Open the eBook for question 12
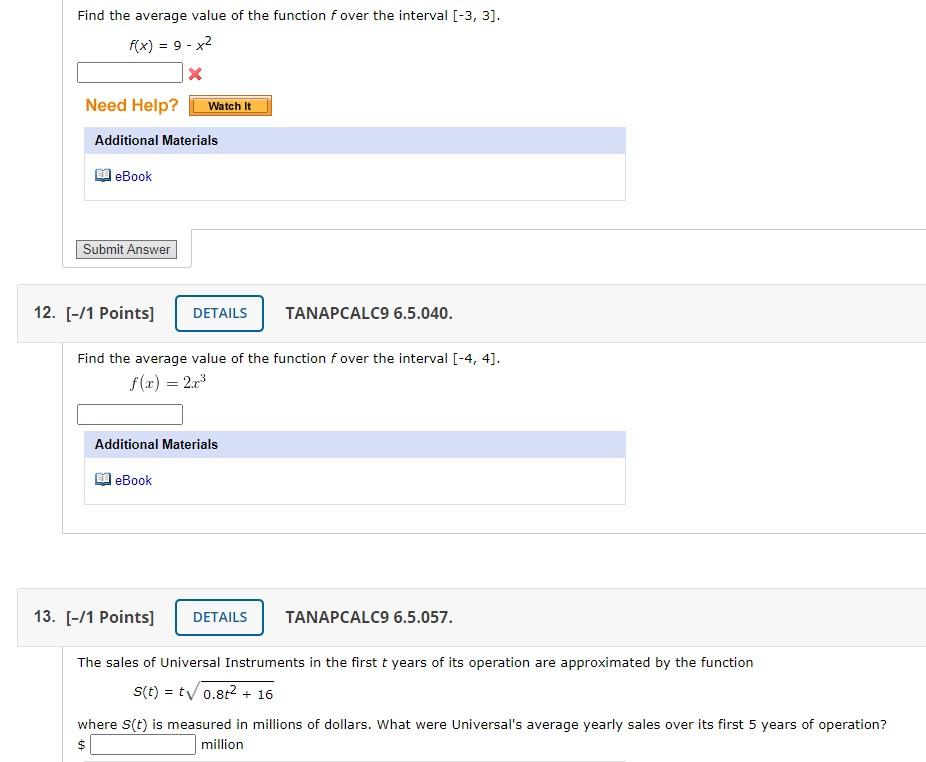Image resolution: width=926 pixels, height=762 pixels. click(131, 480)
